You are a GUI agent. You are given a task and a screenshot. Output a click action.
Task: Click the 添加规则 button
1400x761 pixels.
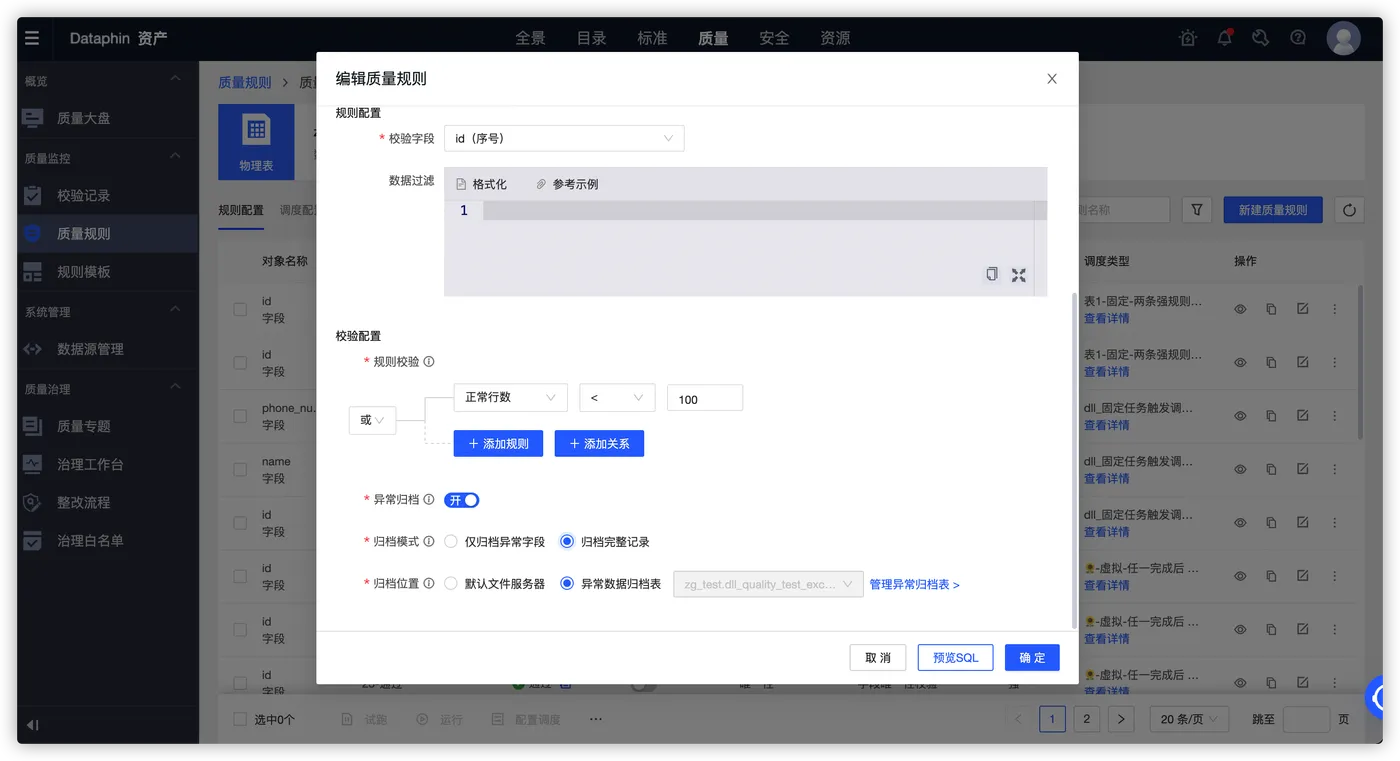pos(498,443)
